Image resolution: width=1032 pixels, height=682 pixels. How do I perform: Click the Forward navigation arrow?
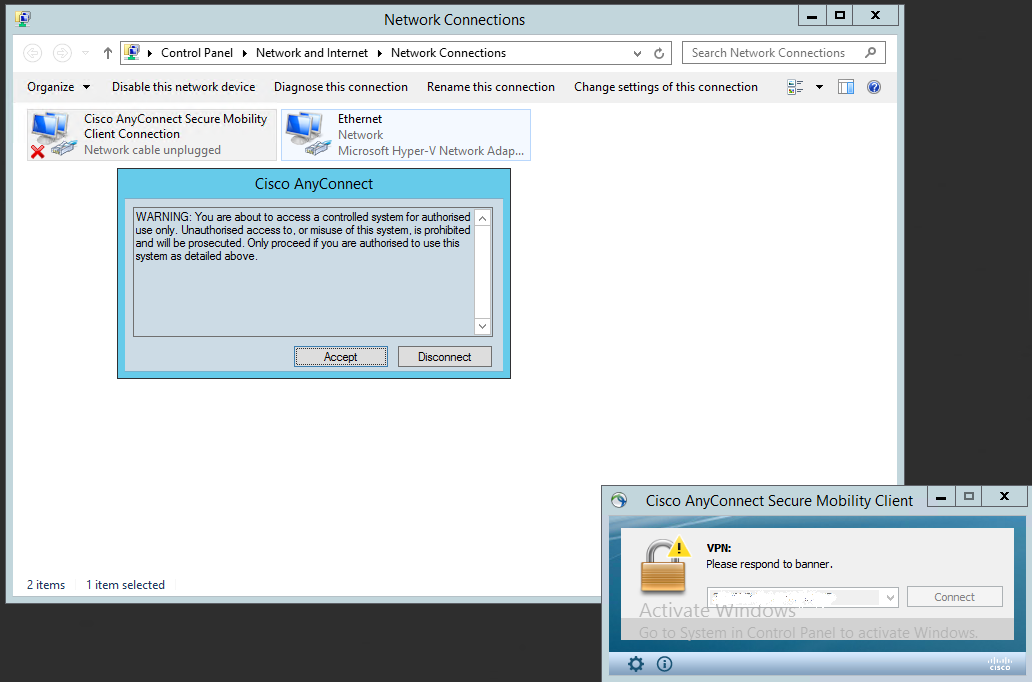(62, 53)
